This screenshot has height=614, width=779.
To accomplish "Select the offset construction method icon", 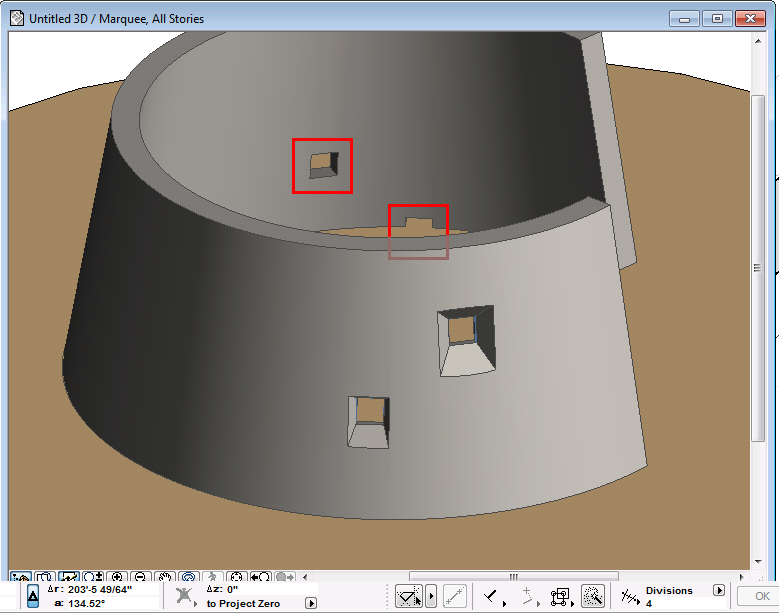I will pos(528,596).
